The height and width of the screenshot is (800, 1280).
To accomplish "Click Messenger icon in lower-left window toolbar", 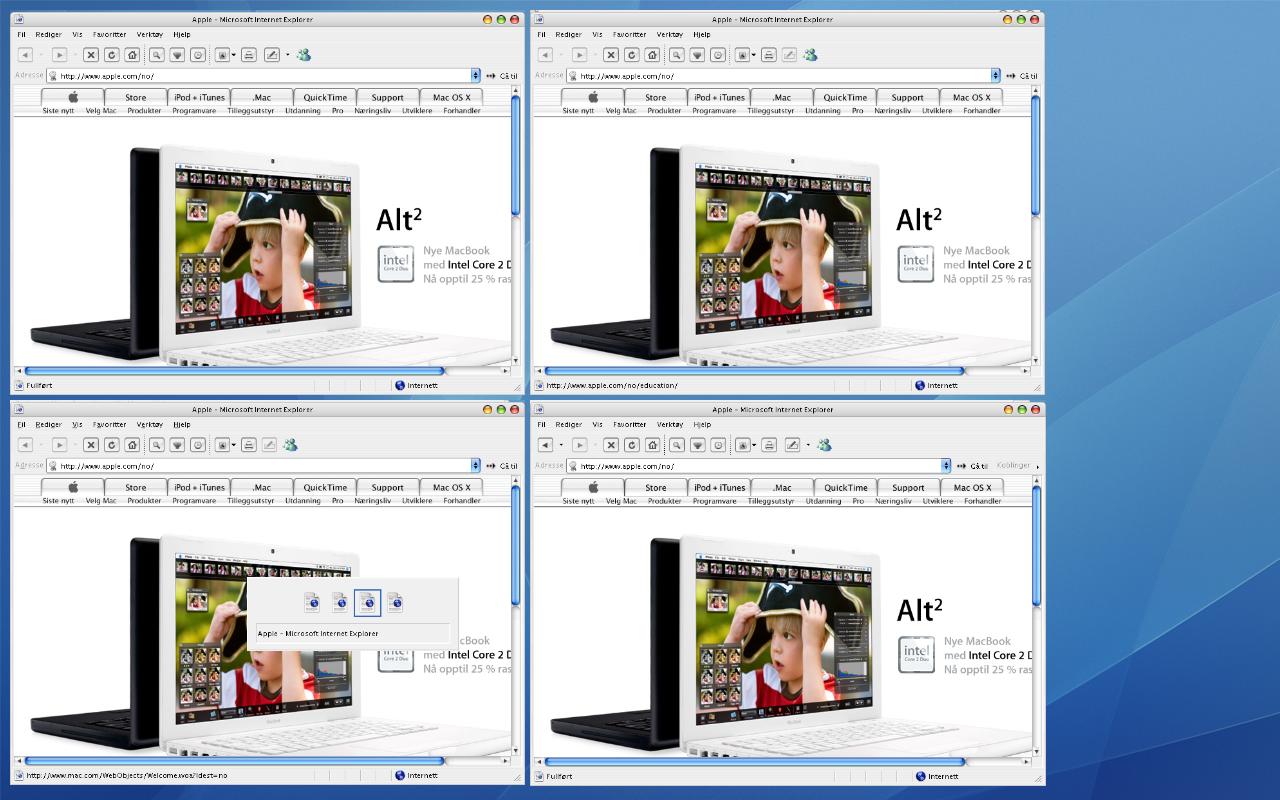I will tap(290, 445).
